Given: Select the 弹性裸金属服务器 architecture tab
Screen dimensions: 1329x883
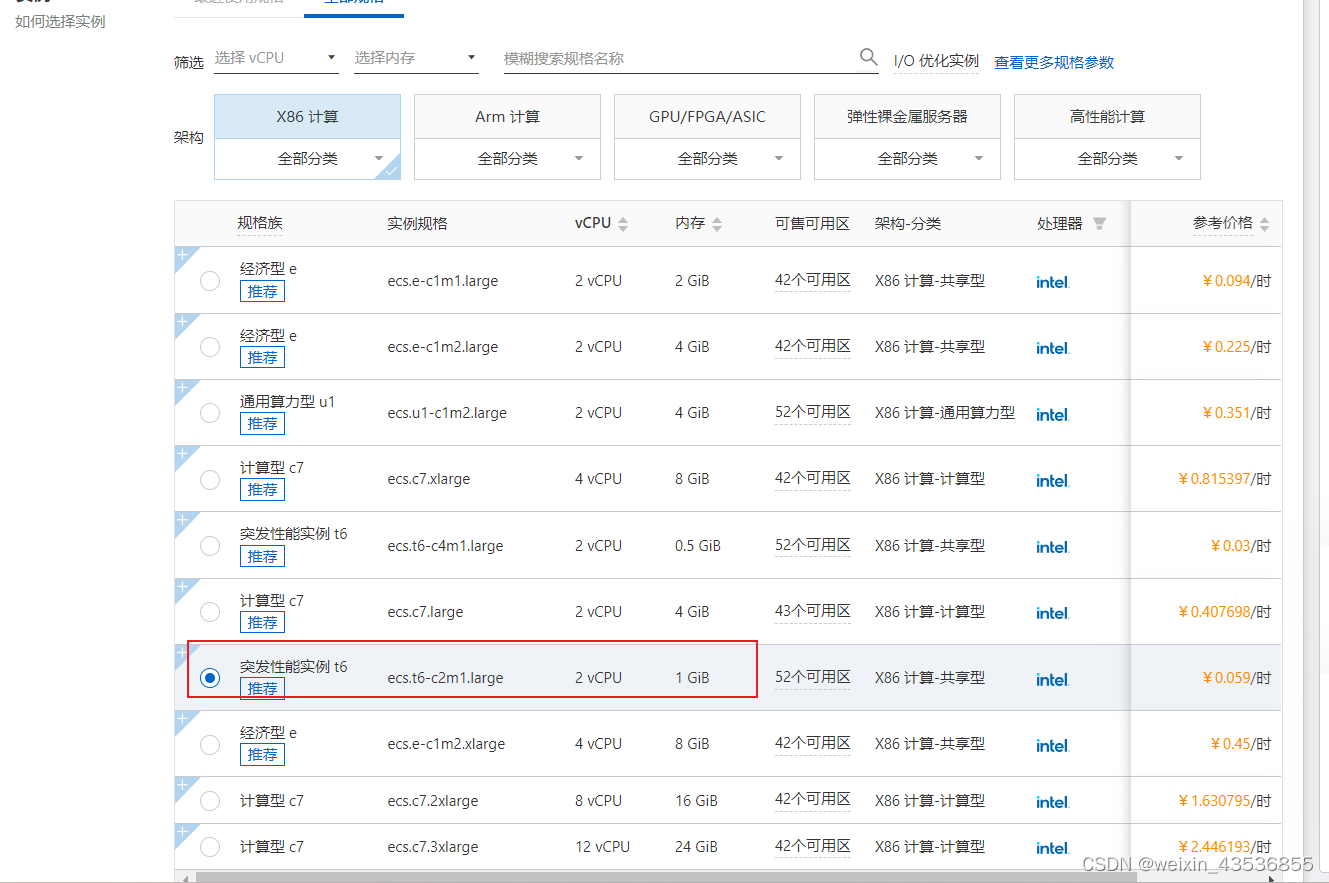Looking at the screenshot, I should coord(907,117).
